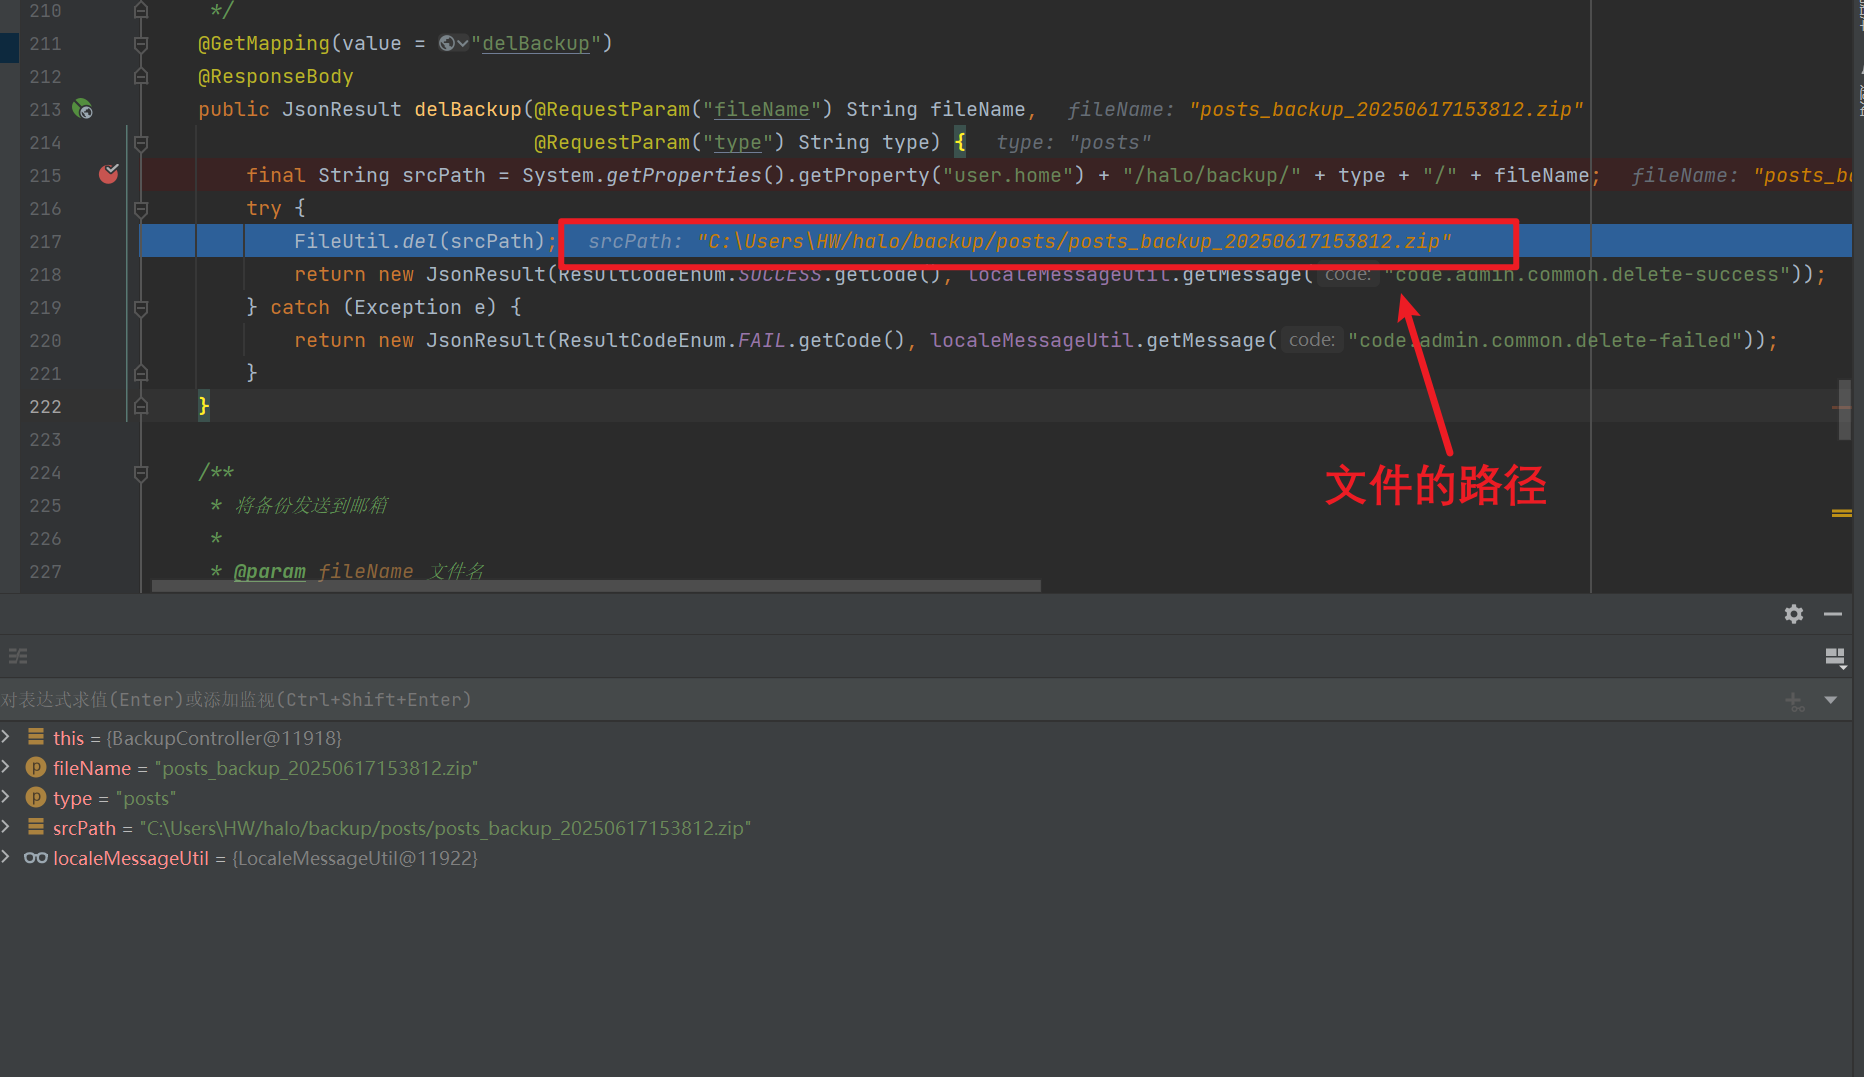
Task: Click the "delBackup" mapping URL link
Action: [x=536, y=43]
